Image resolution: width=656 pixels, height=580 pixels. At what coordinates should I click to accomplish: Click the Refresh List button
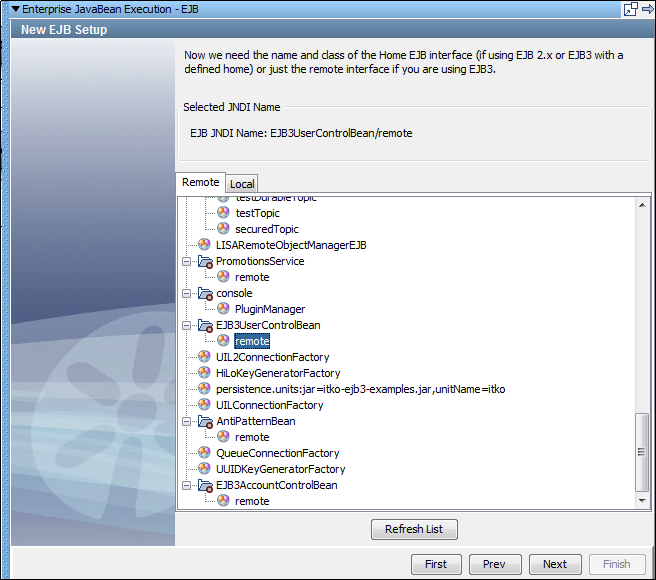tap(414, 529)
